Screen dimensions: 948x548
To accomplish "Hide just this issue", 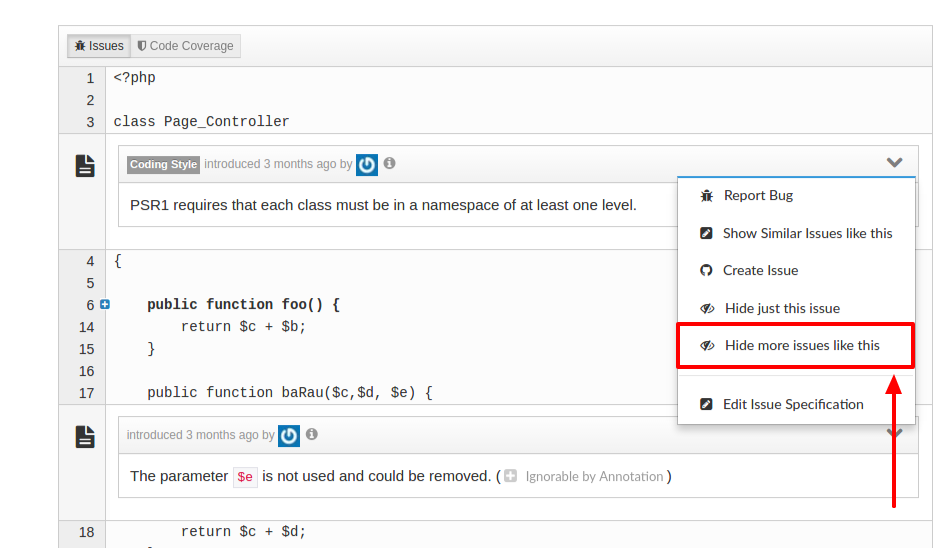I will point(782,308).
